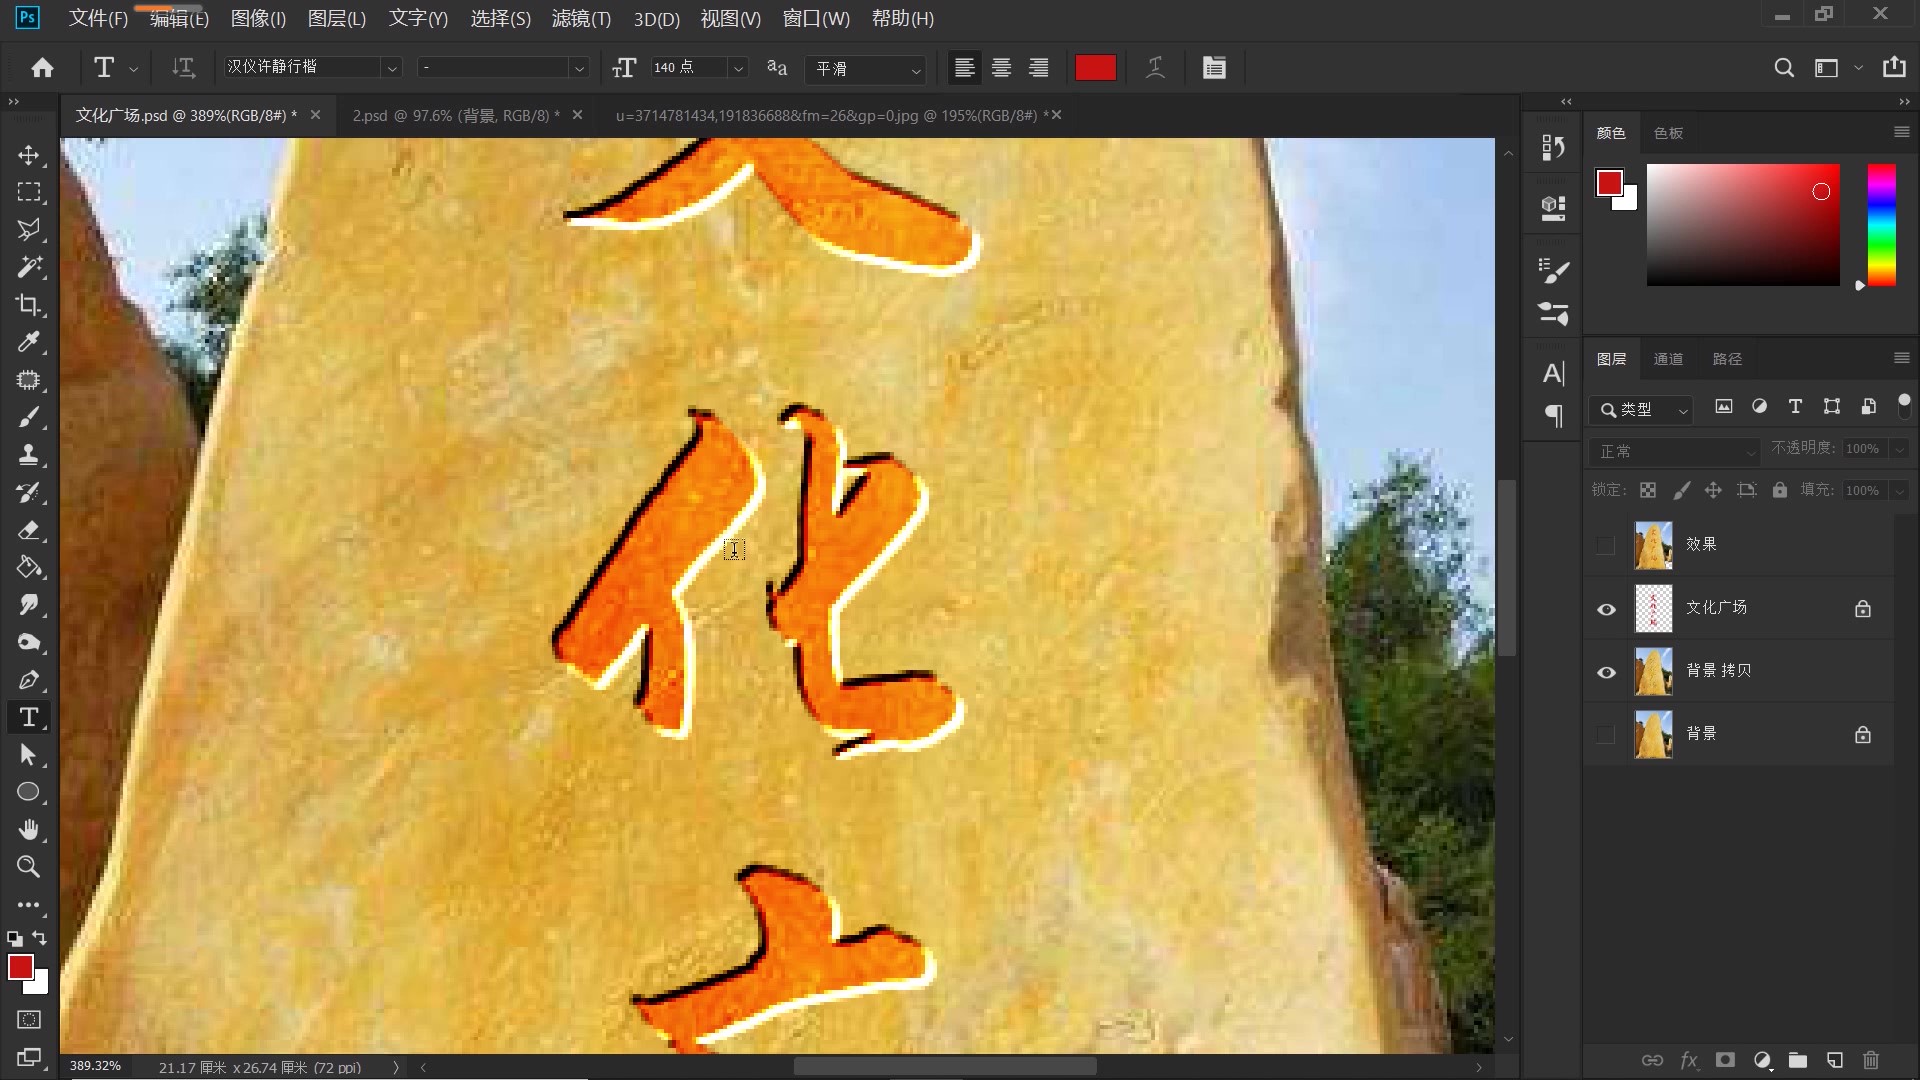Change the text color swatch in options bar
This screenshot has height=1080, width=1920.
pos(1094,67)
